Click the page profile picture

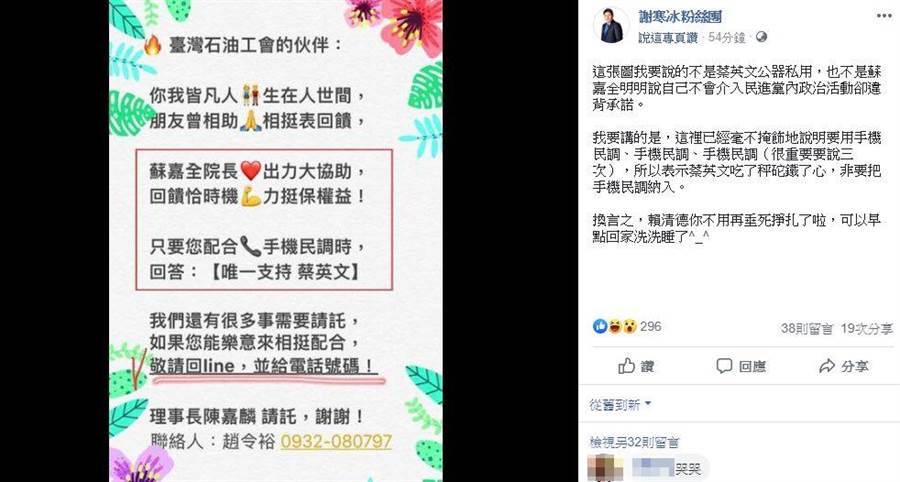(x=611, y=26)
